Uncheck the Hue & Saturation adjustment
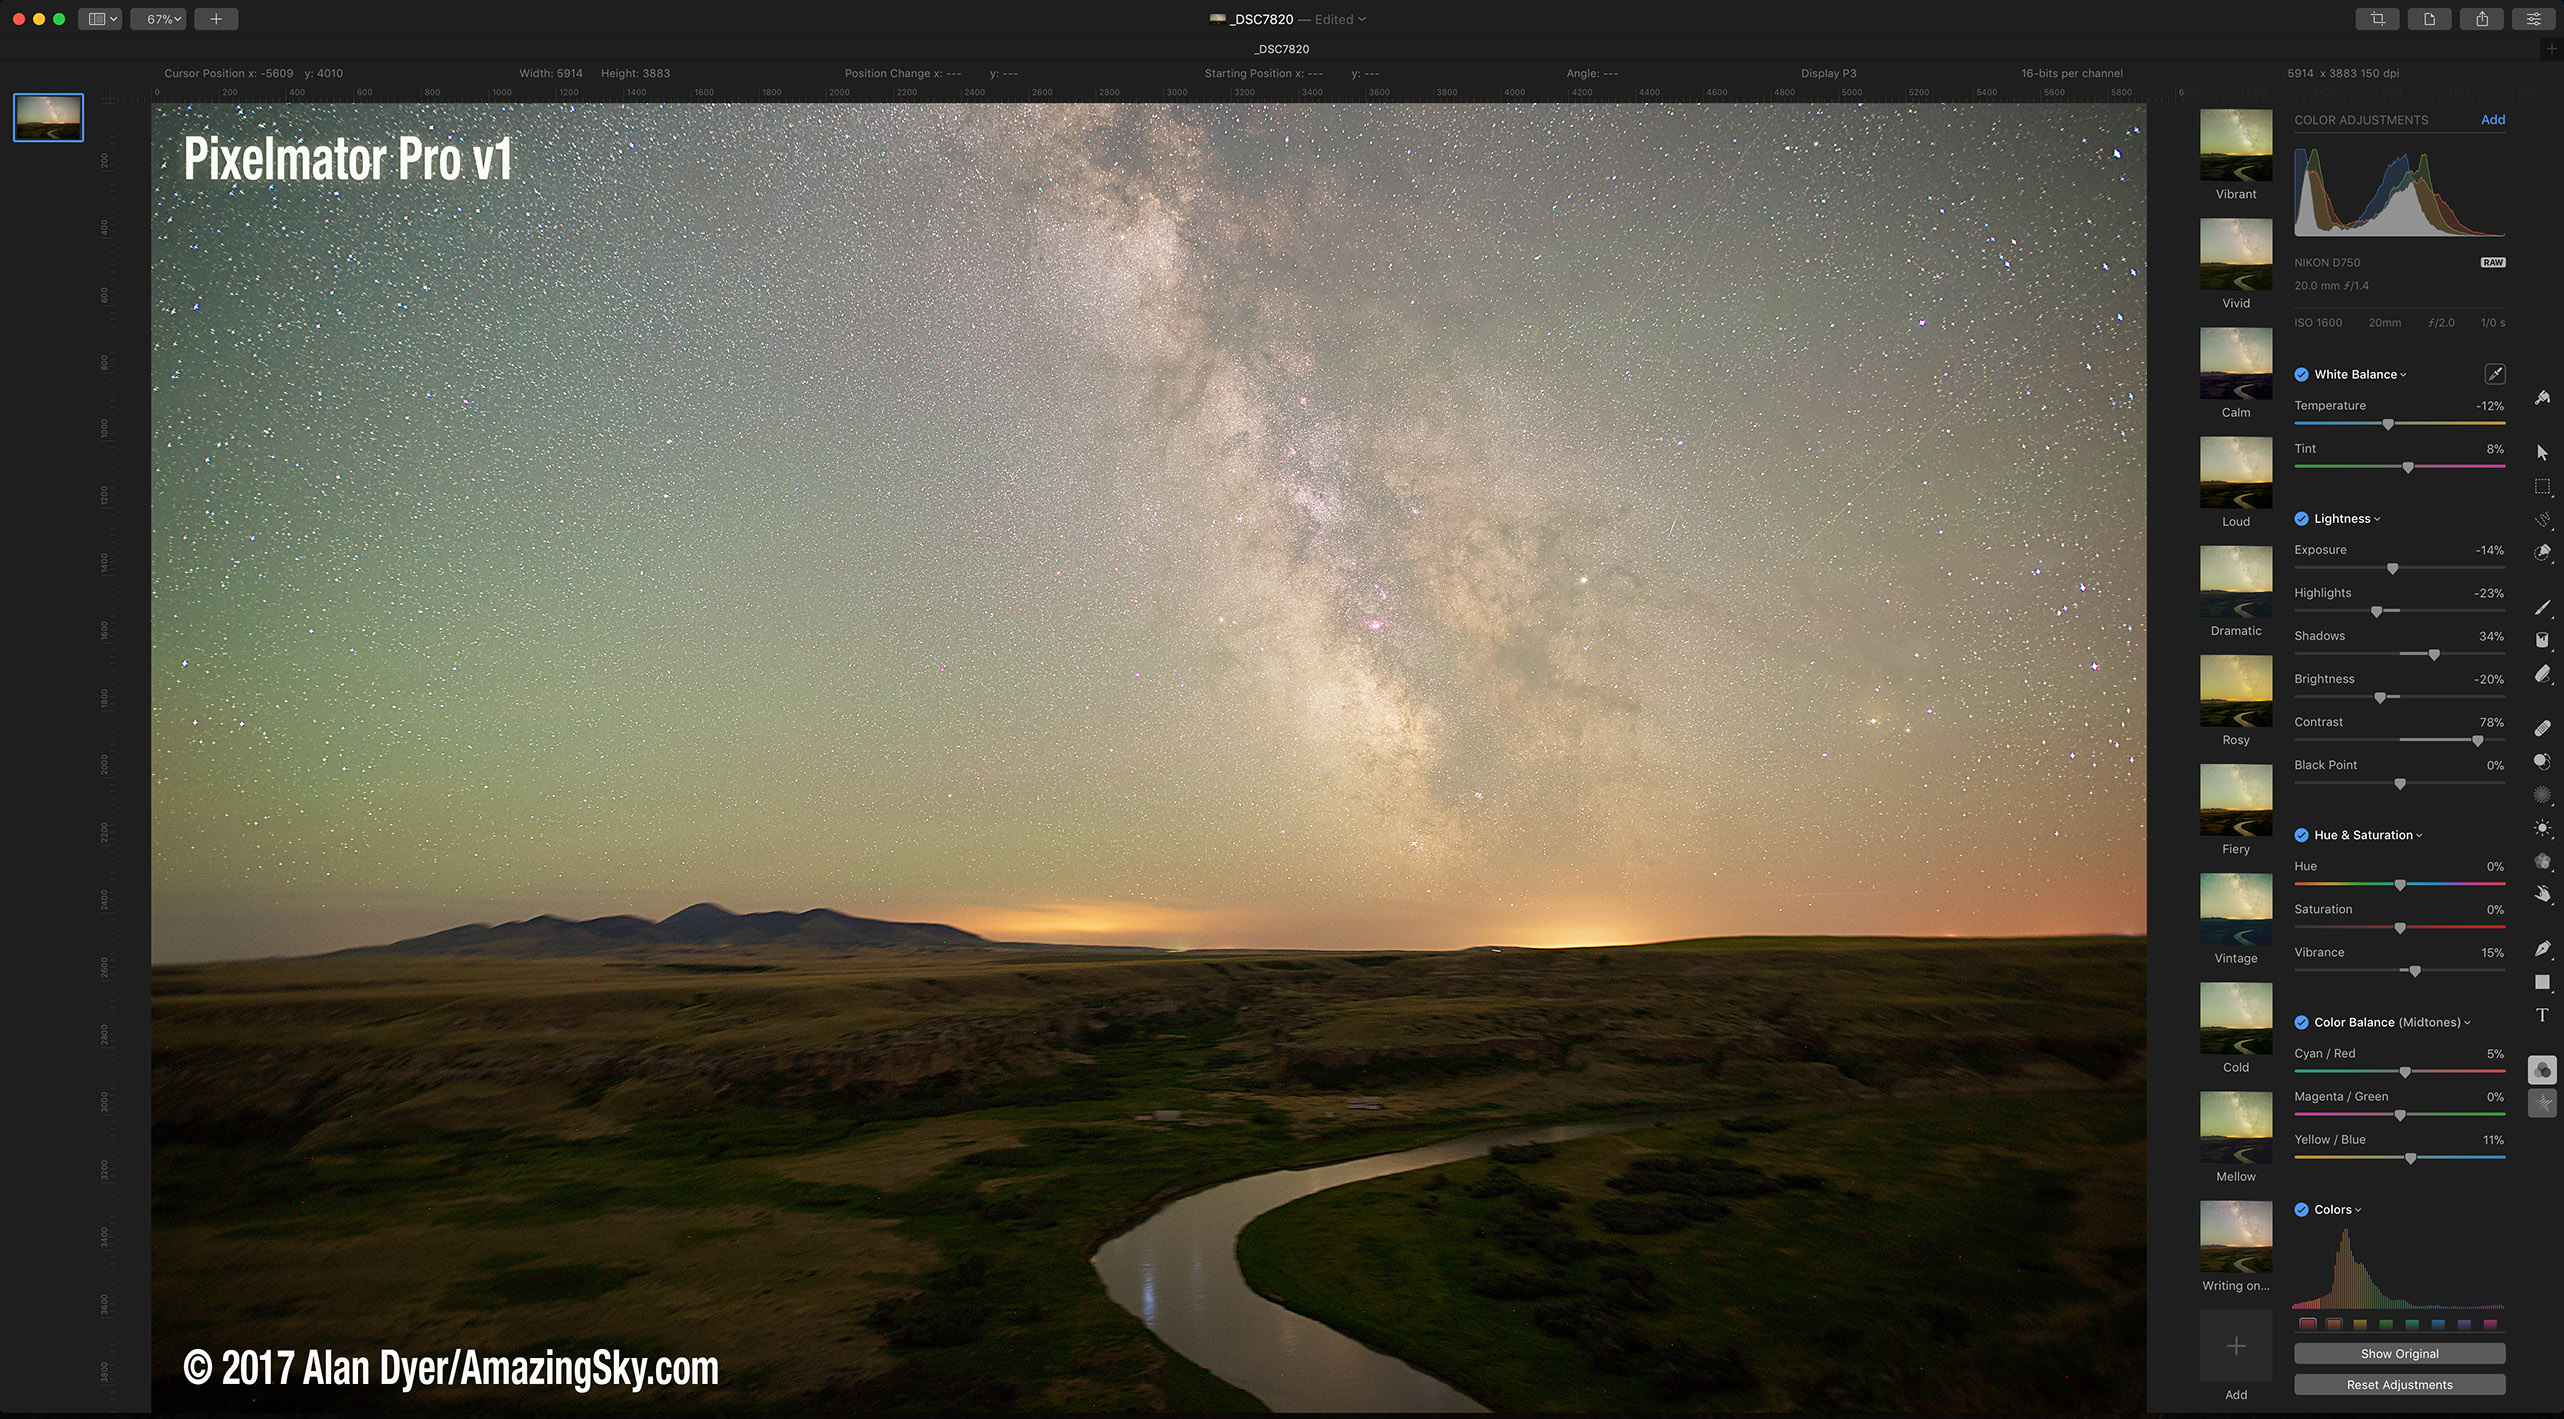The width and height of the screenshot is (2564, 1419). point(2301,835)
